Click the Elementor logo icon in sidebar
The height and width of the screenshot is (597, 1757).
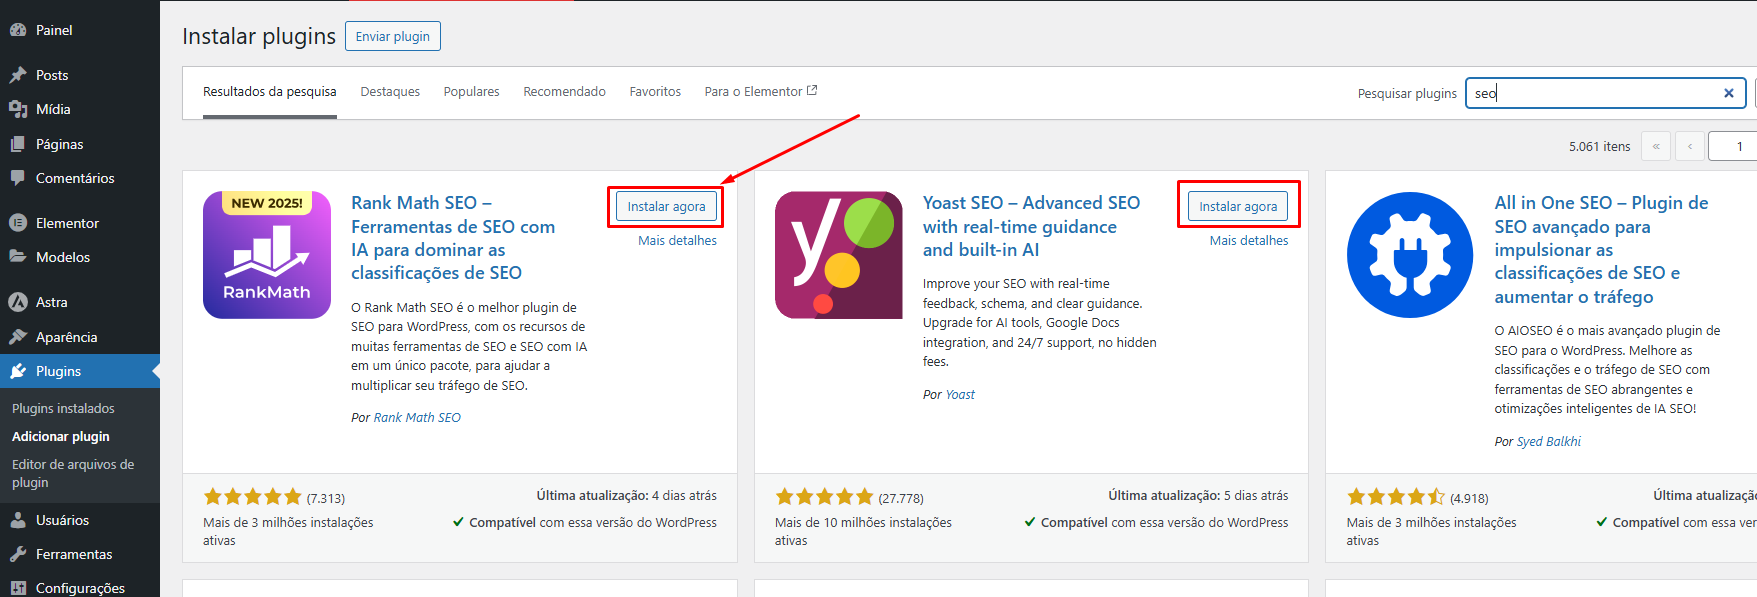[x=18, y=223]
